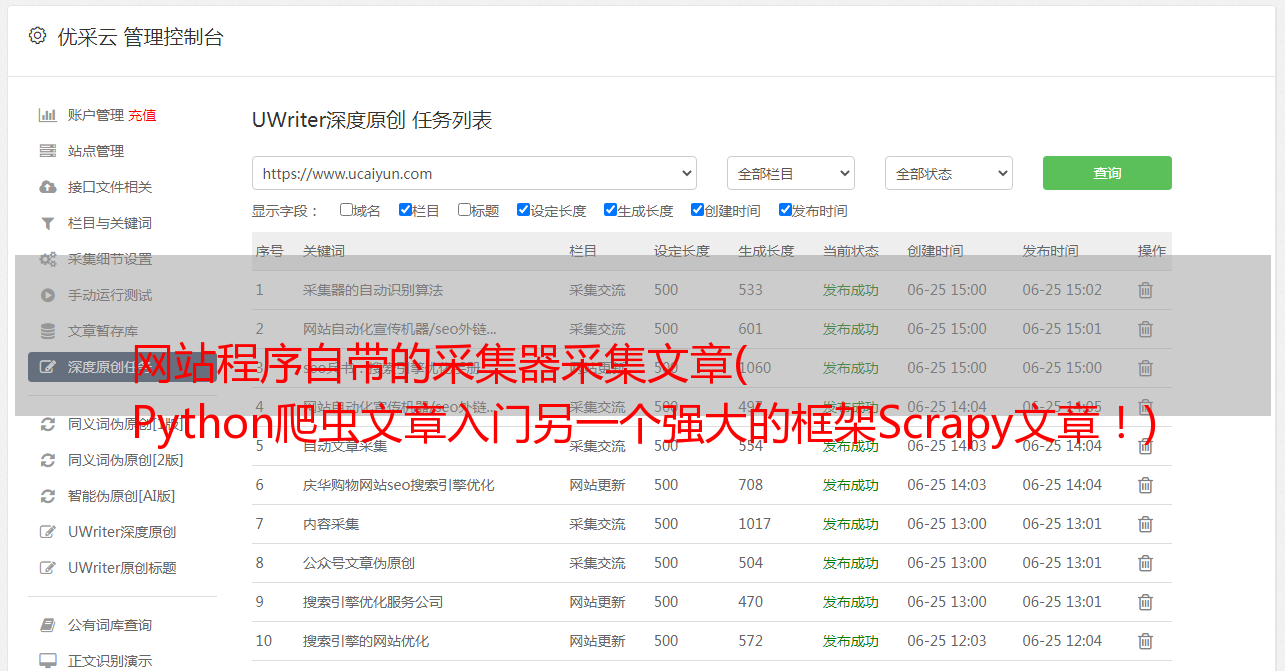1285x671 pixels.
Task: Check the 标题 field checkbox
Action: [464, 210]
